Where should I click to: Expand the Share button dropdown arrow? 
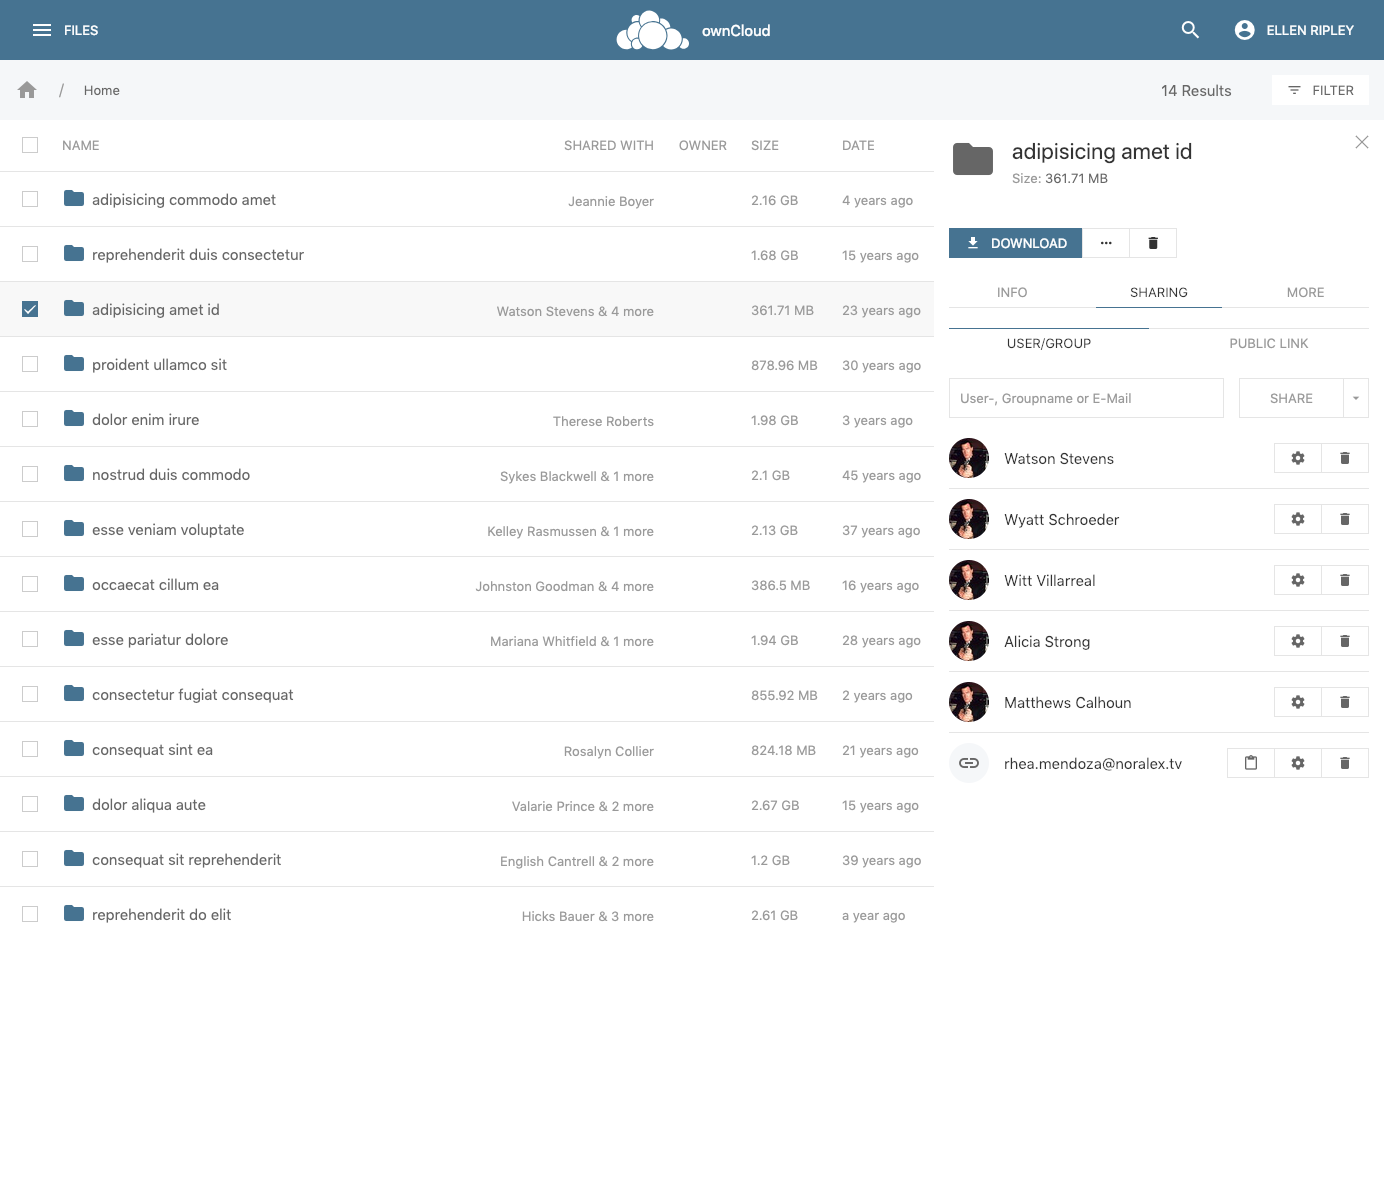point(1356,398)
